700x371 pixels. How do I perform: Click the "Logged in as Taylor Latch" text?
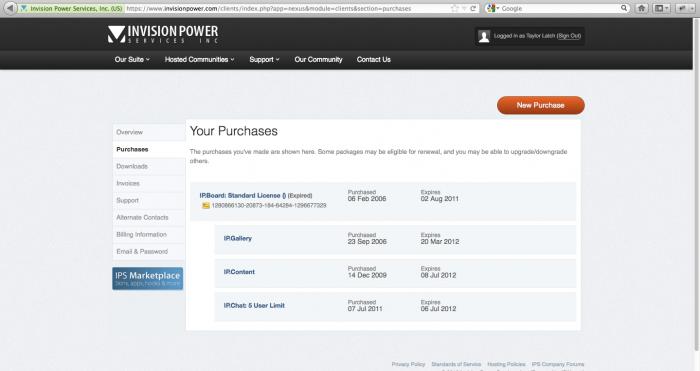point(525,36)
